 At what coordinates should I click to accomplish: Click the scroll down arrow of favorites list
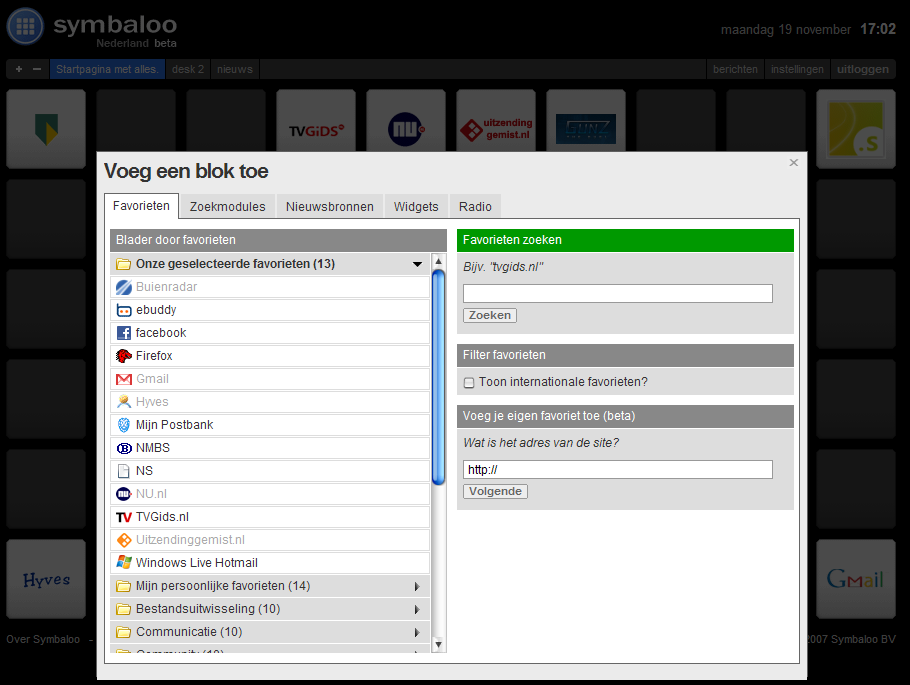tap(439, 644)
